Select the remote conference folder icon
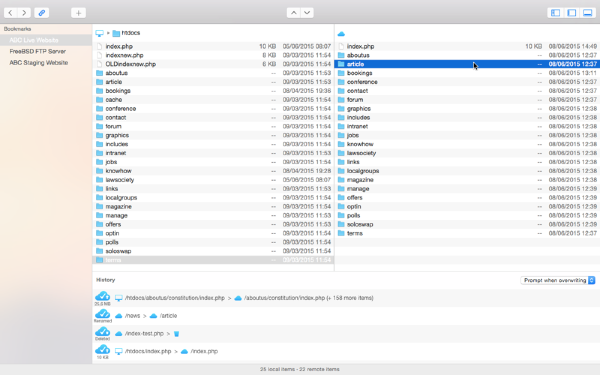The width and height of the screenshot is (600, 375). coord(341,82)
